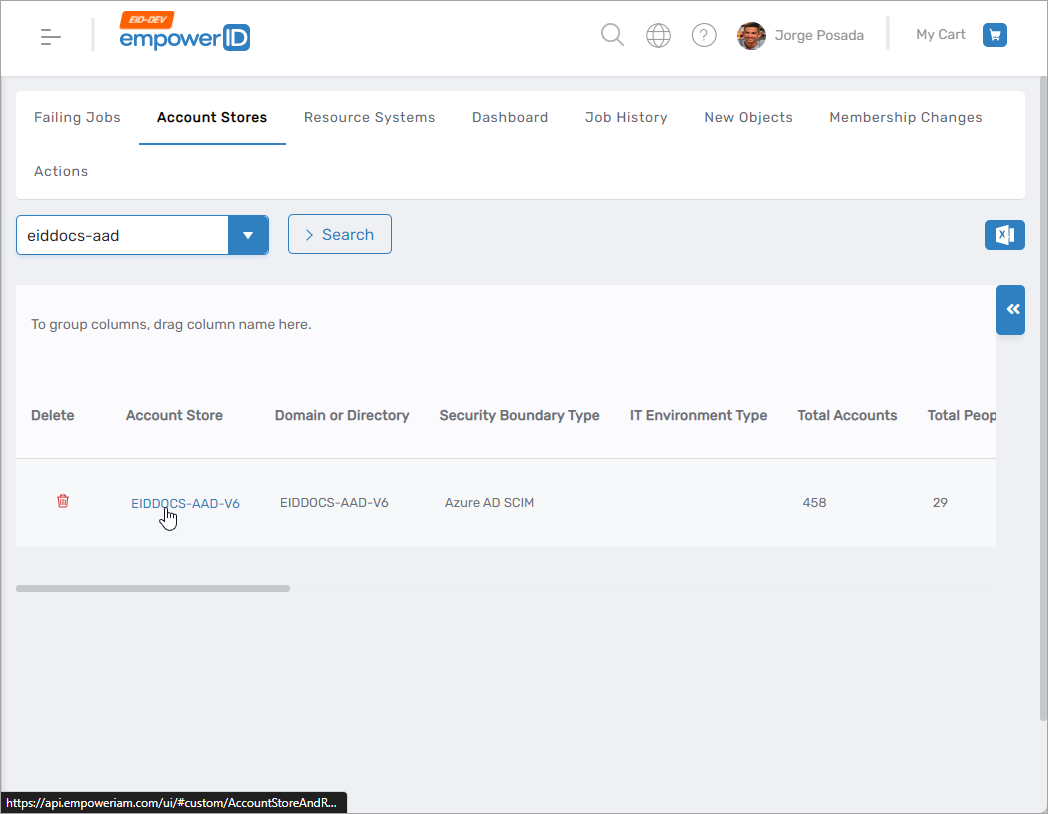The image size is (1048, 814).
Task: Click the eiddocs-aad search input field
Action: [121, 236]
